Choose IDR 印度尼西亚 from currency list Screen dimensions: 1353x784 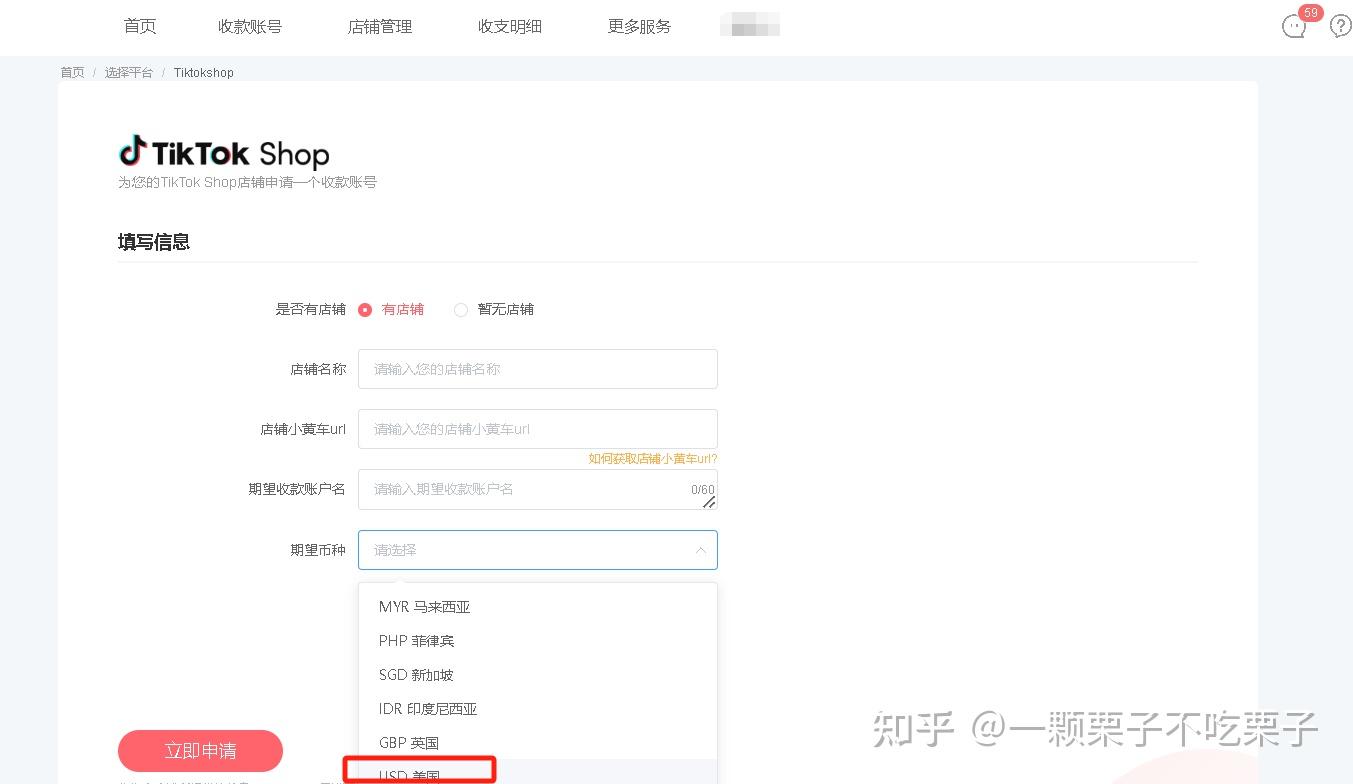tap(538, 709)
